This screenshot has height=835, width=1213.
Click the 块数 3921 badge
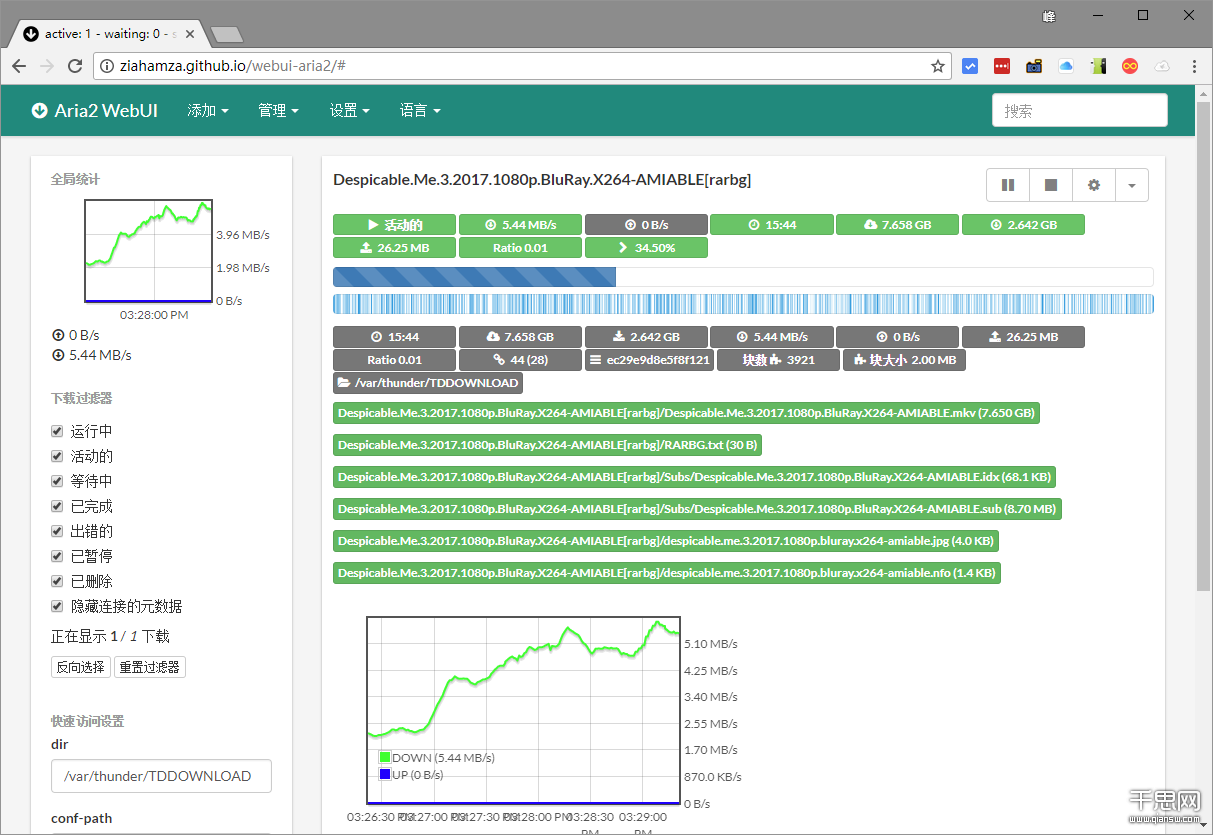point(778,360)
